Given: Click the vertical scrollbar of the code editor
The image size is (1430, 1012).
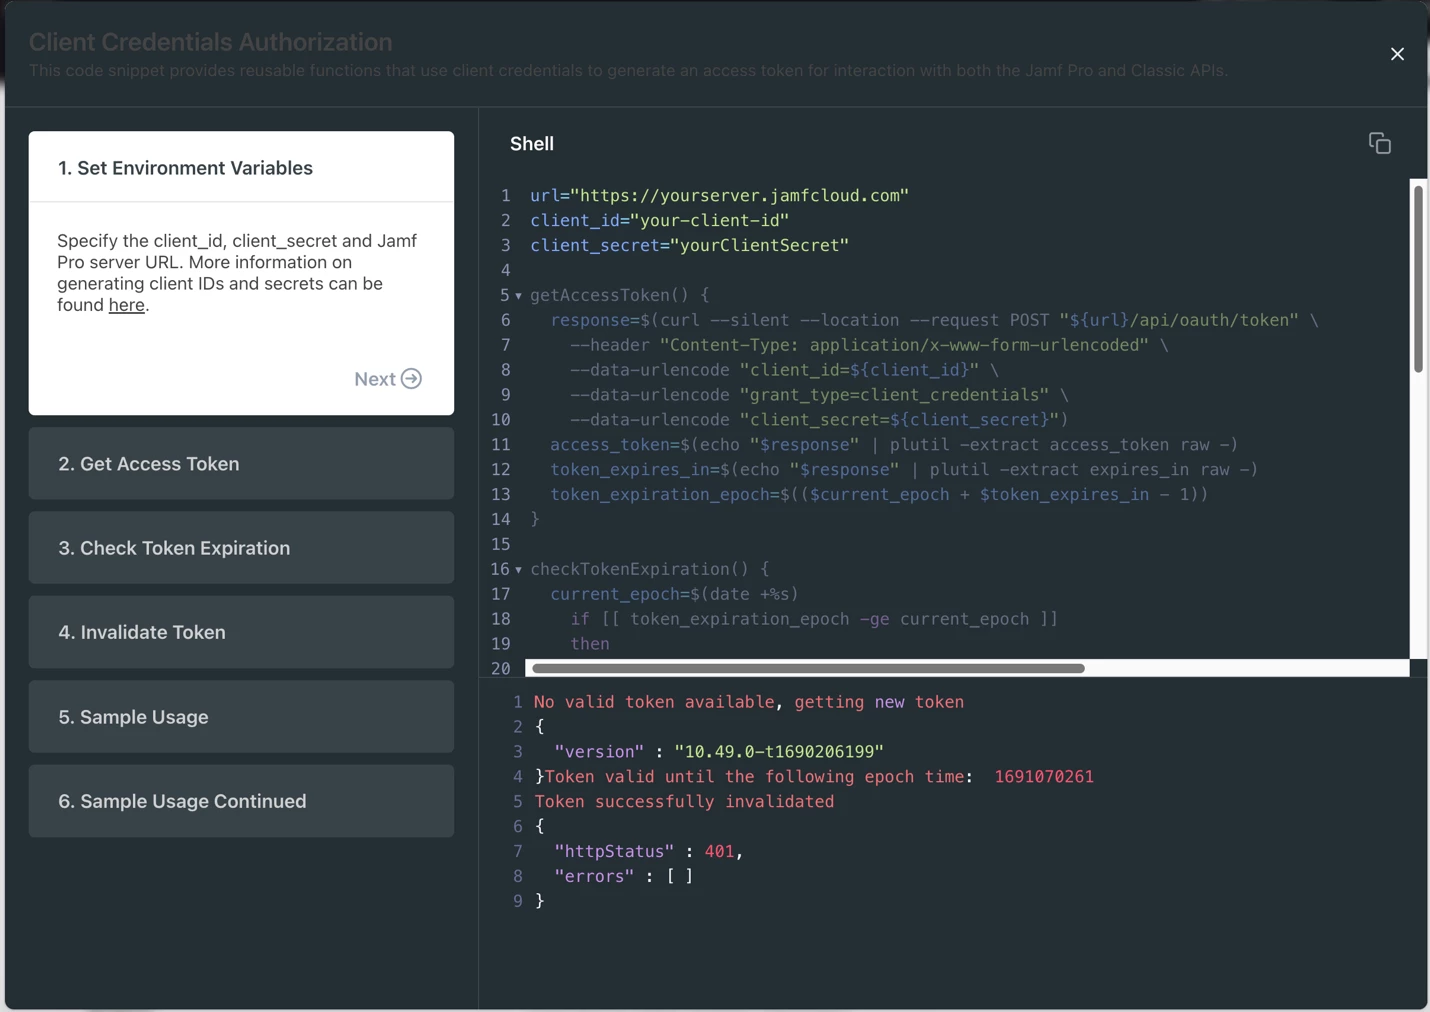Looking at the screenshot, I should [1418, 279].
